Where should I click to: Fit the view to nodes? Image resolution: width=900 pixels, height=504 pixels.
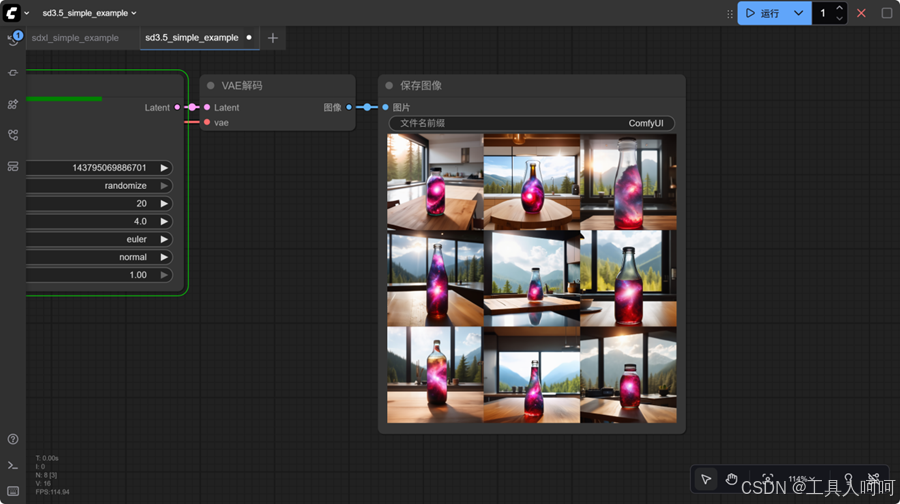(767, 478)
